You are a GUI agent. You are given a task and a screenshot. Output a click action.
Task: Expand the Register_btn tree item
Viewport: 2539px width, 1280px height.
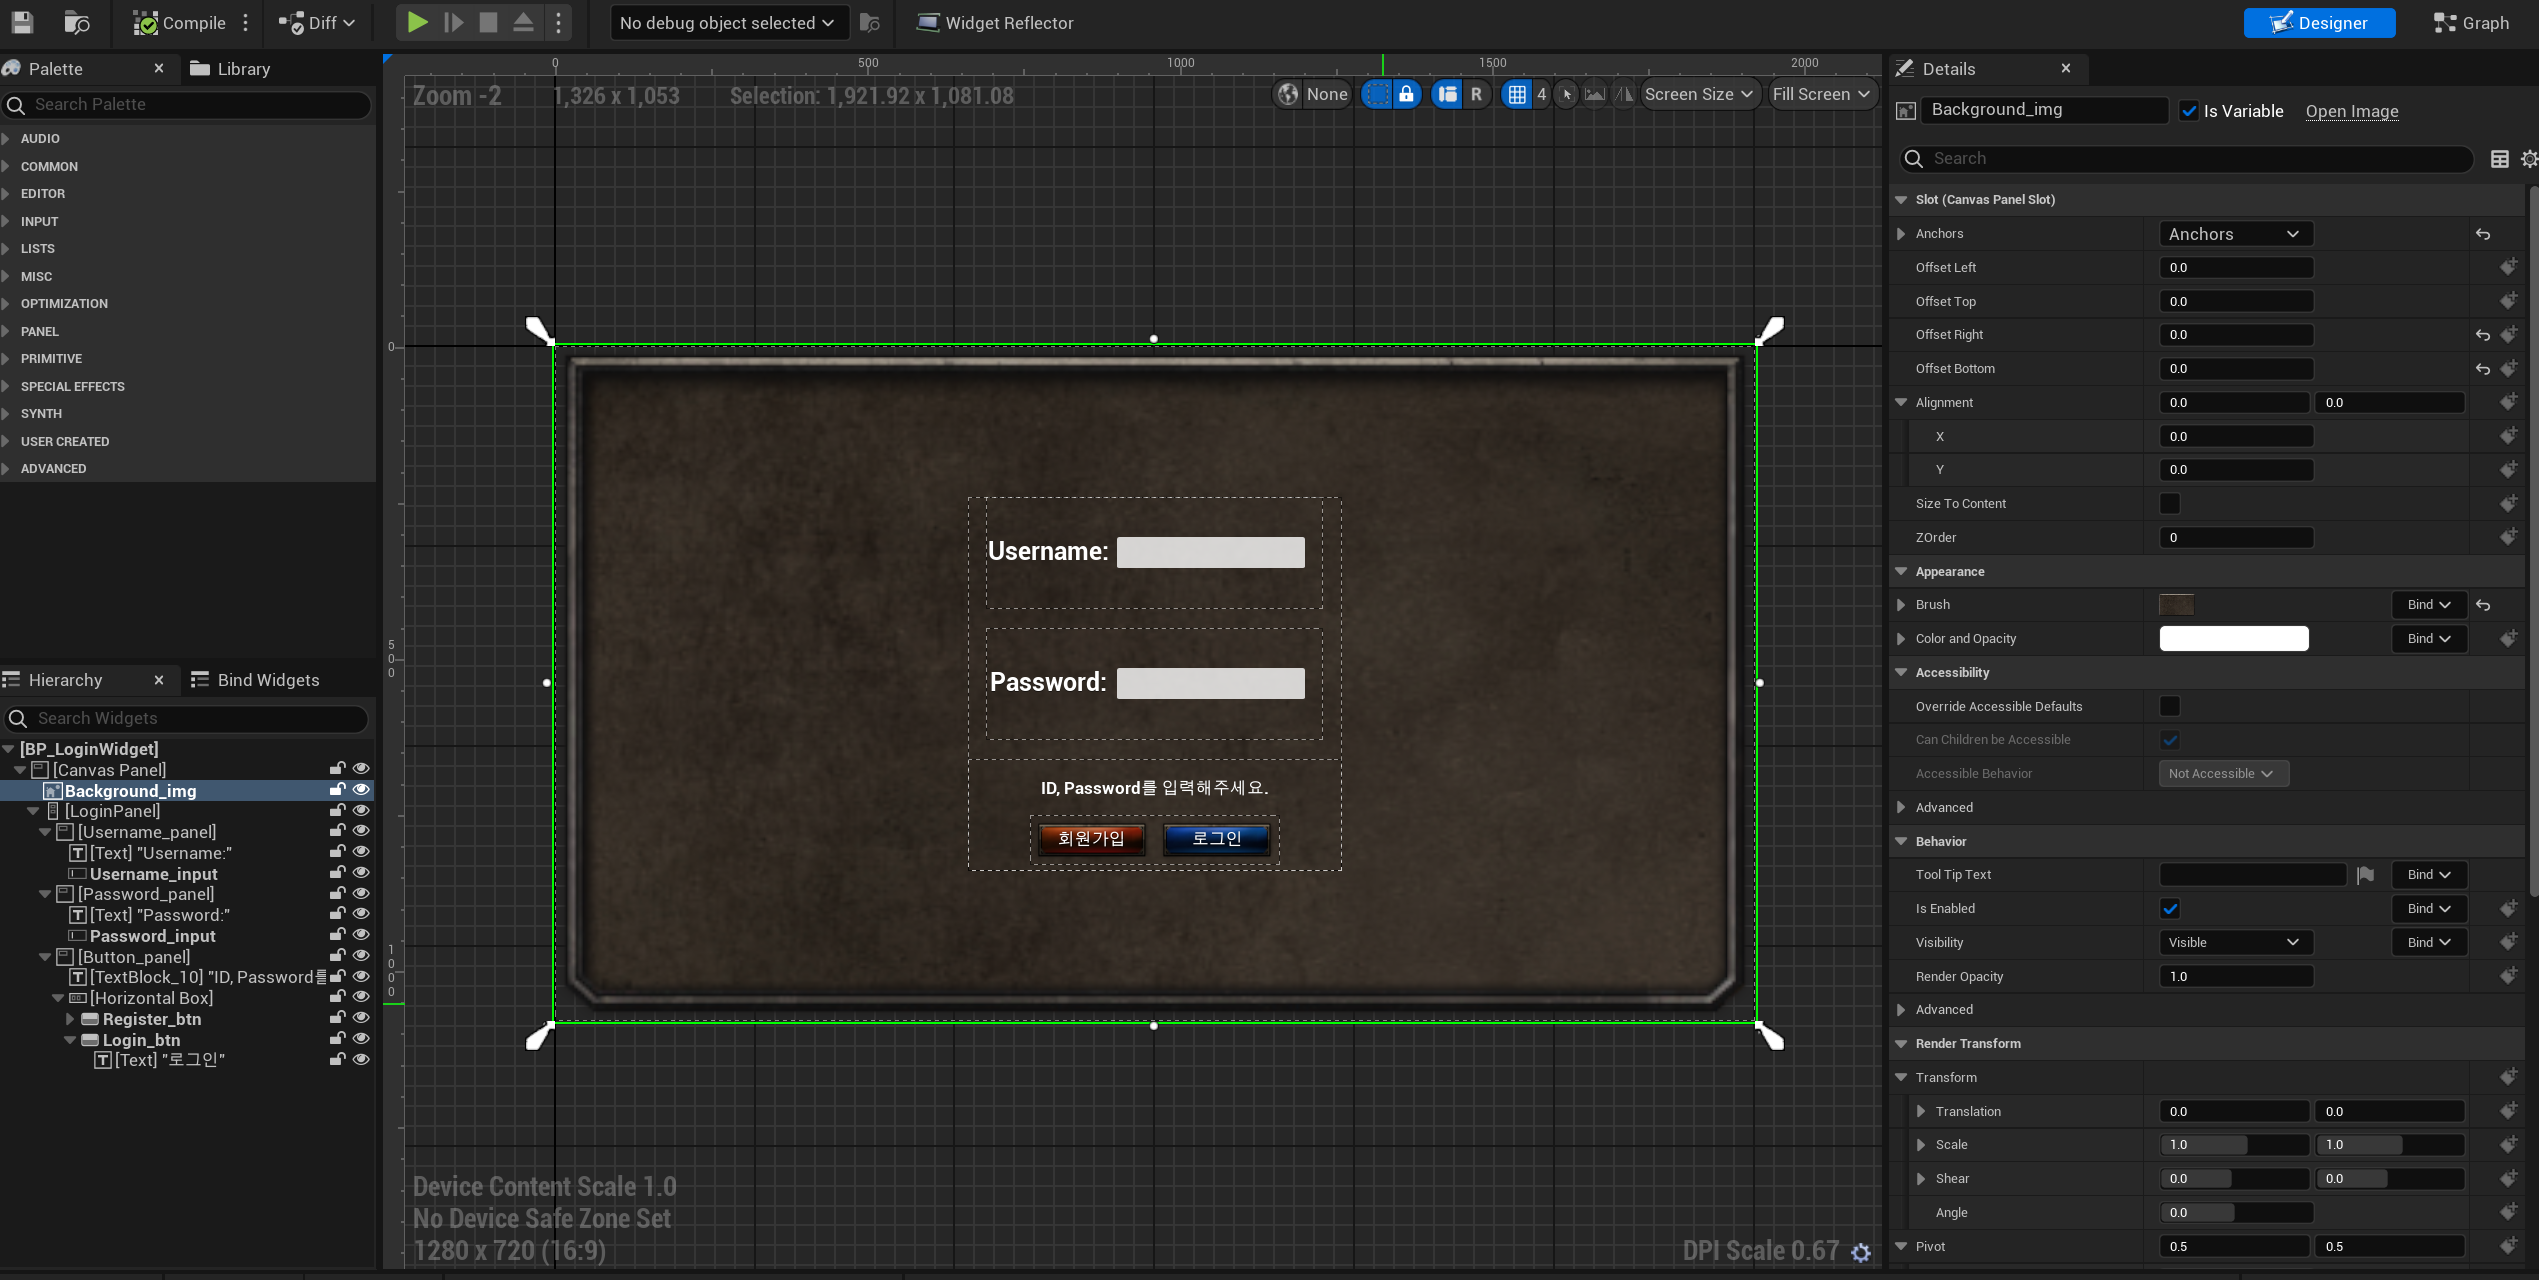pos(70,1019)
